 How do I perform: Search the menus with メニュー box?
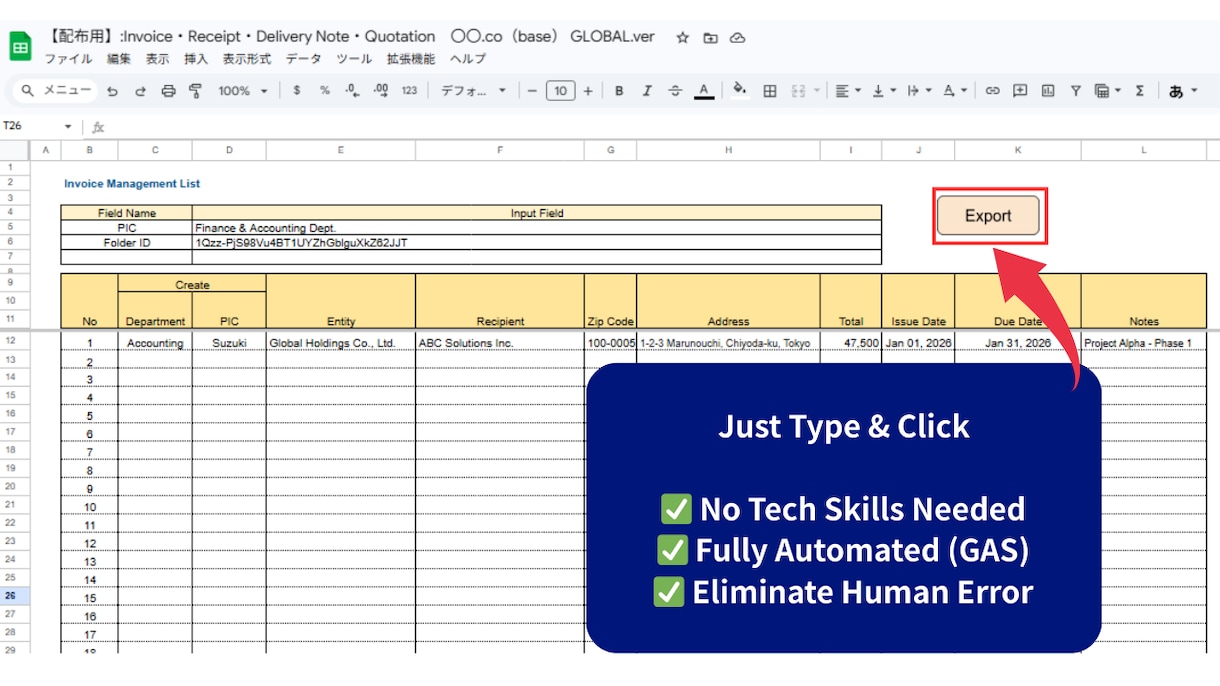pyautogui.click(x=55, y=91)
